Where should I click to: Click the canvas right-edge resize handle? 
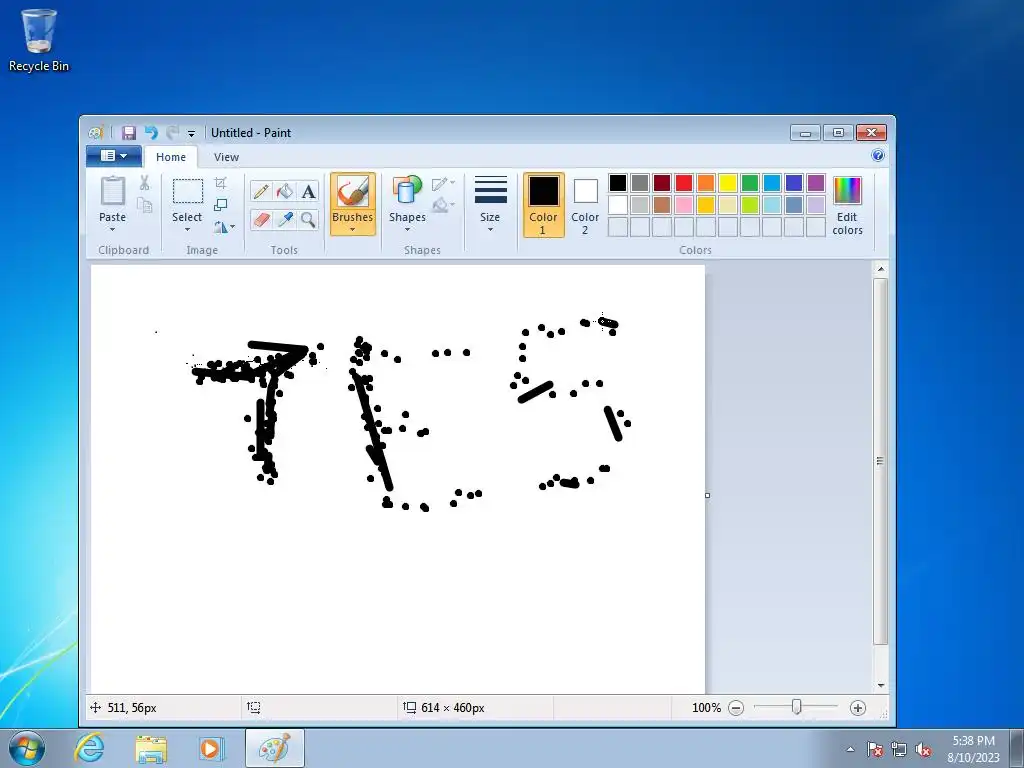pyautogui.click(x=707, y=495)
